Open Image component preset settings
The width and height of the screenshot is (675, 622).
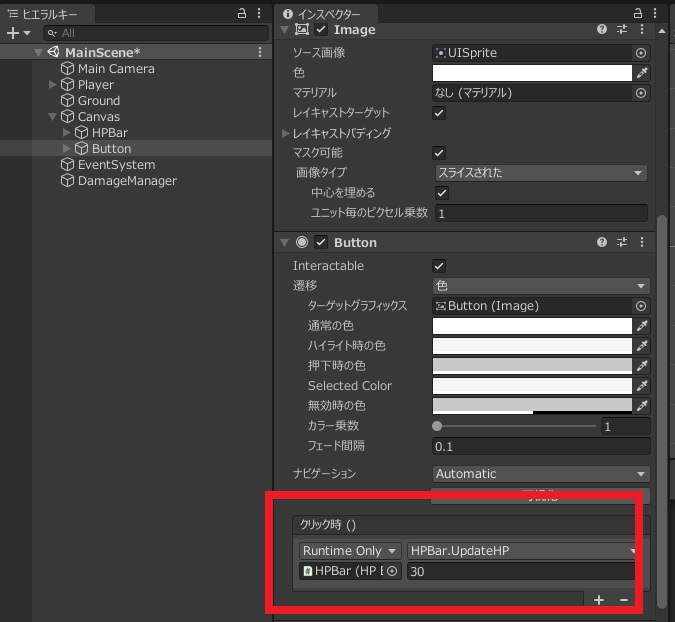(622, 29)
